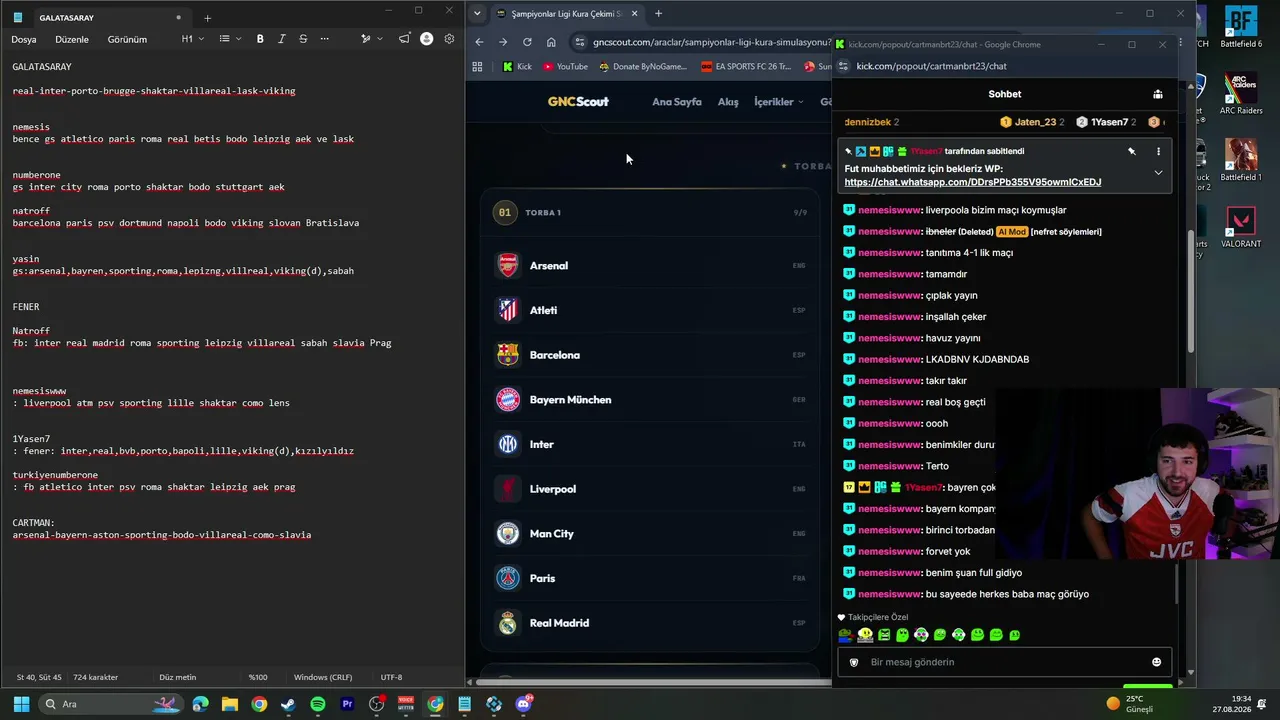This screenshot has height=720, width=1280.
Task: Go to Ana Sayfa on GNCScout
Action: [677, 102]
